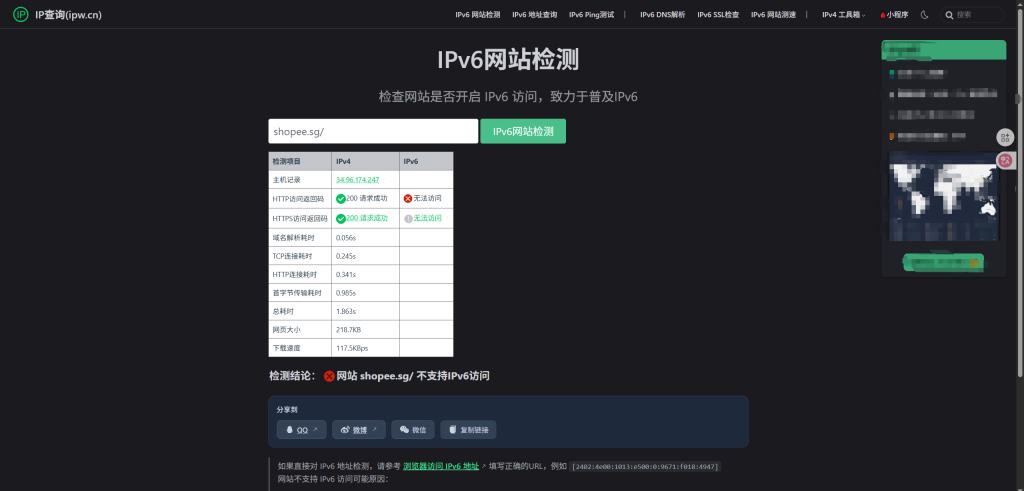
Task: Expand the IPv4 工具箱 dropdown menu
Action: click(x=843, y=15)
